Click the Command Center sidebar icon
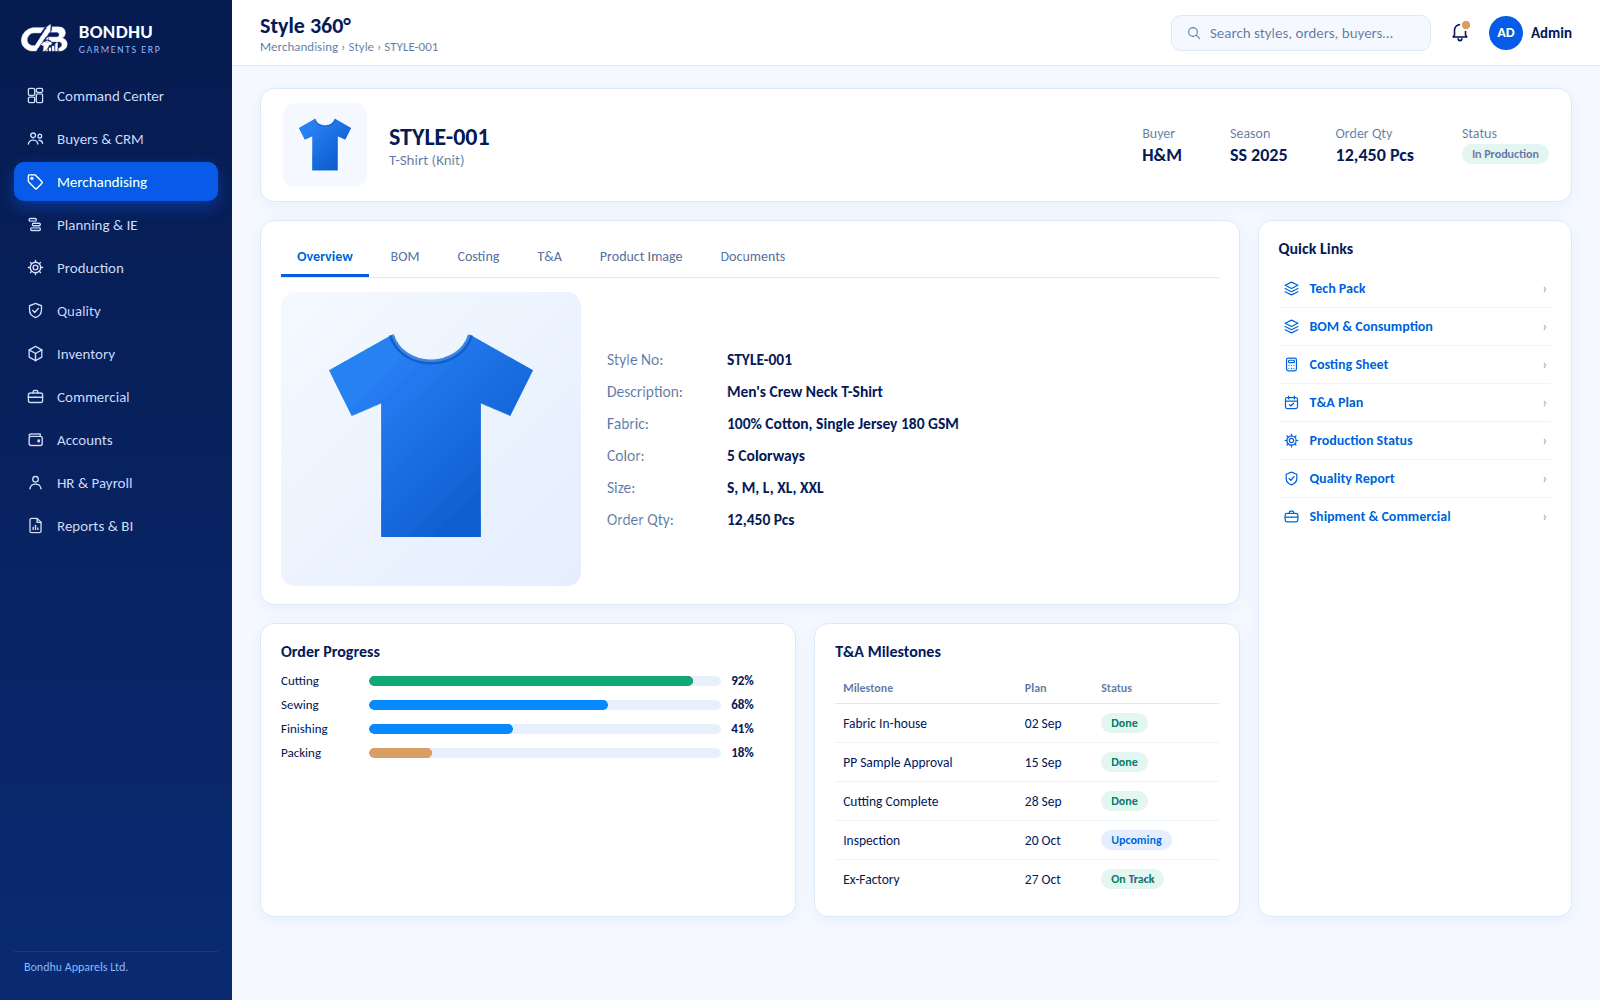The image size is (1600, 1000). coord(36,96)
